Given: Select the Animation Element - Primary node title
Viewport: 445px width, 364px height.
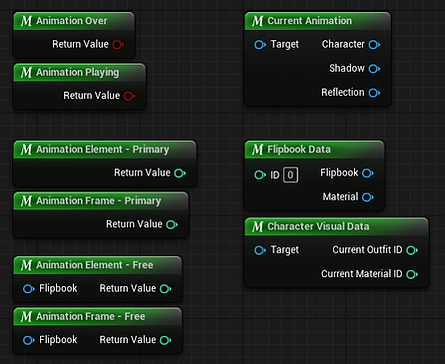Looking at the screenshot, I should [x=102, y=150].
